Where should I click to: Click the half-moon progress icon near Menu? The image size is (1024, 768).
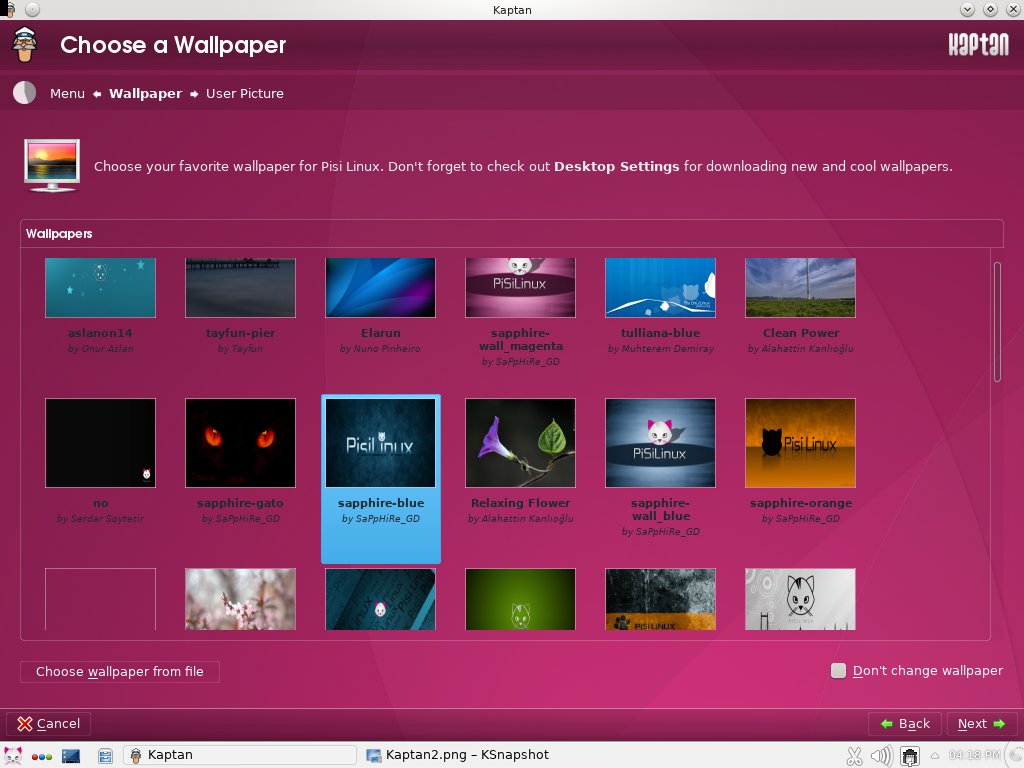point(24,93)
